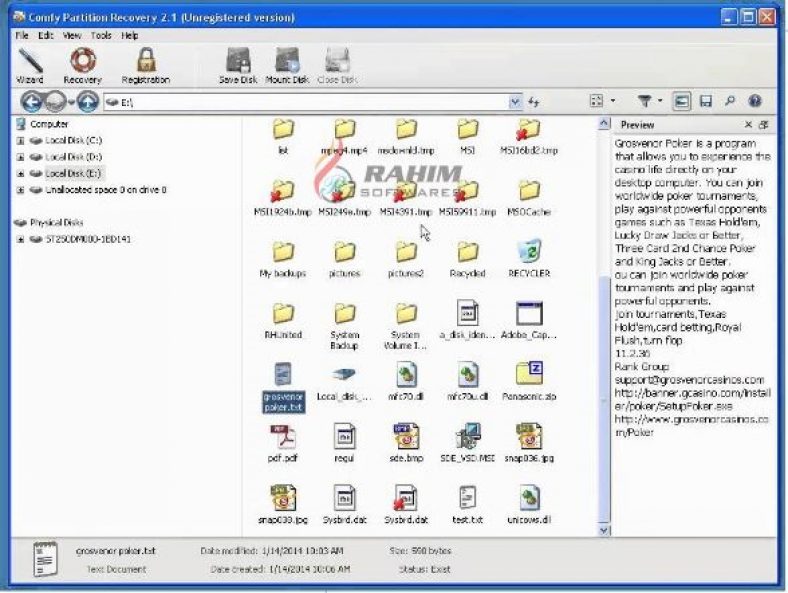The image size is (788, 593).
Task: Open the File menu
Action: pyautogui.click(x=22, y=35)
